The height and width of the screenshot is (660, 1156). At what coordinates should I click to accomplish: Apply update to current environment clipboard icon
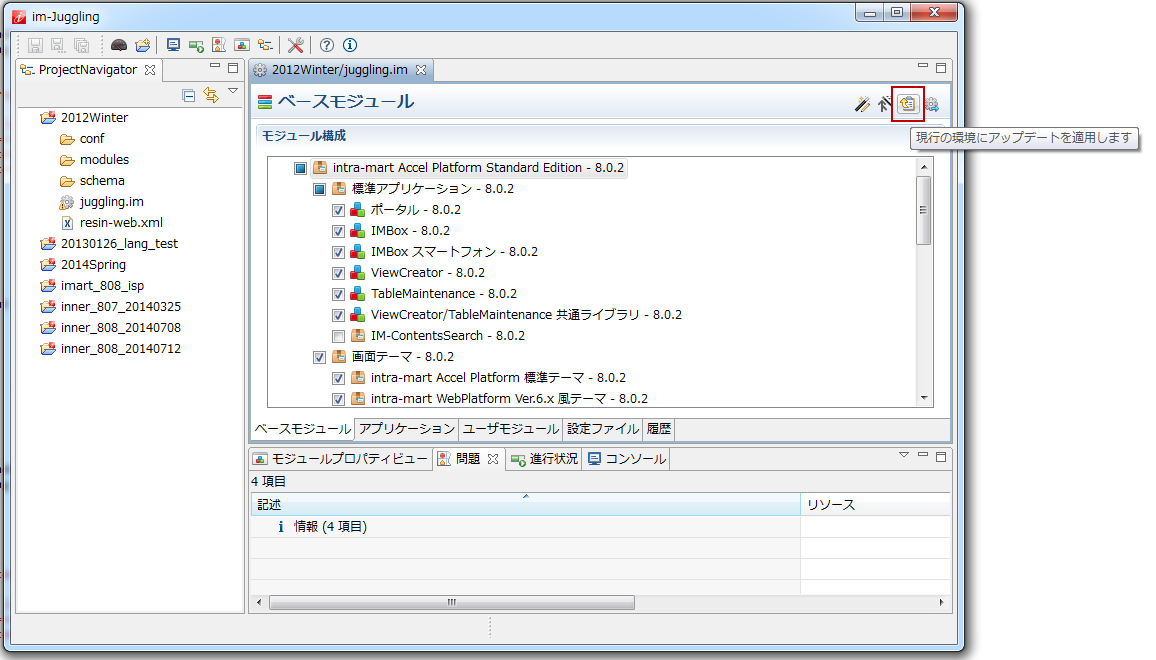tap(908, 104)
